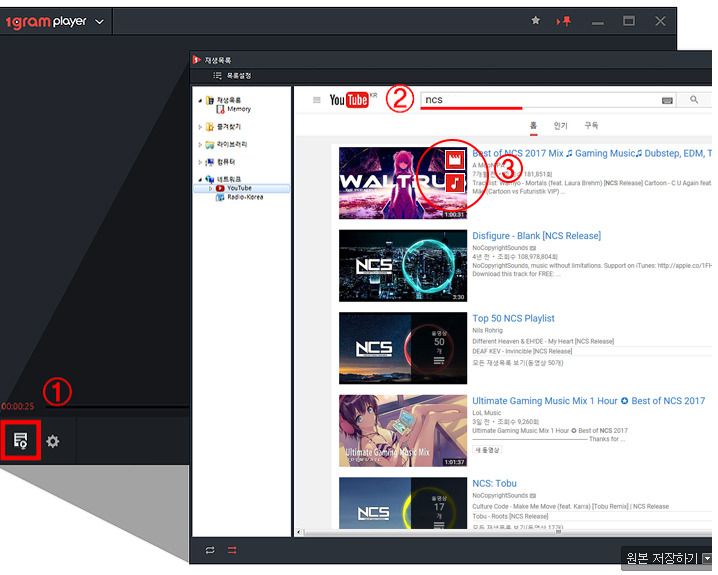Expand the 컴퓨터 tree node arrow
This screenshot has height=575, width=718.
200,162
